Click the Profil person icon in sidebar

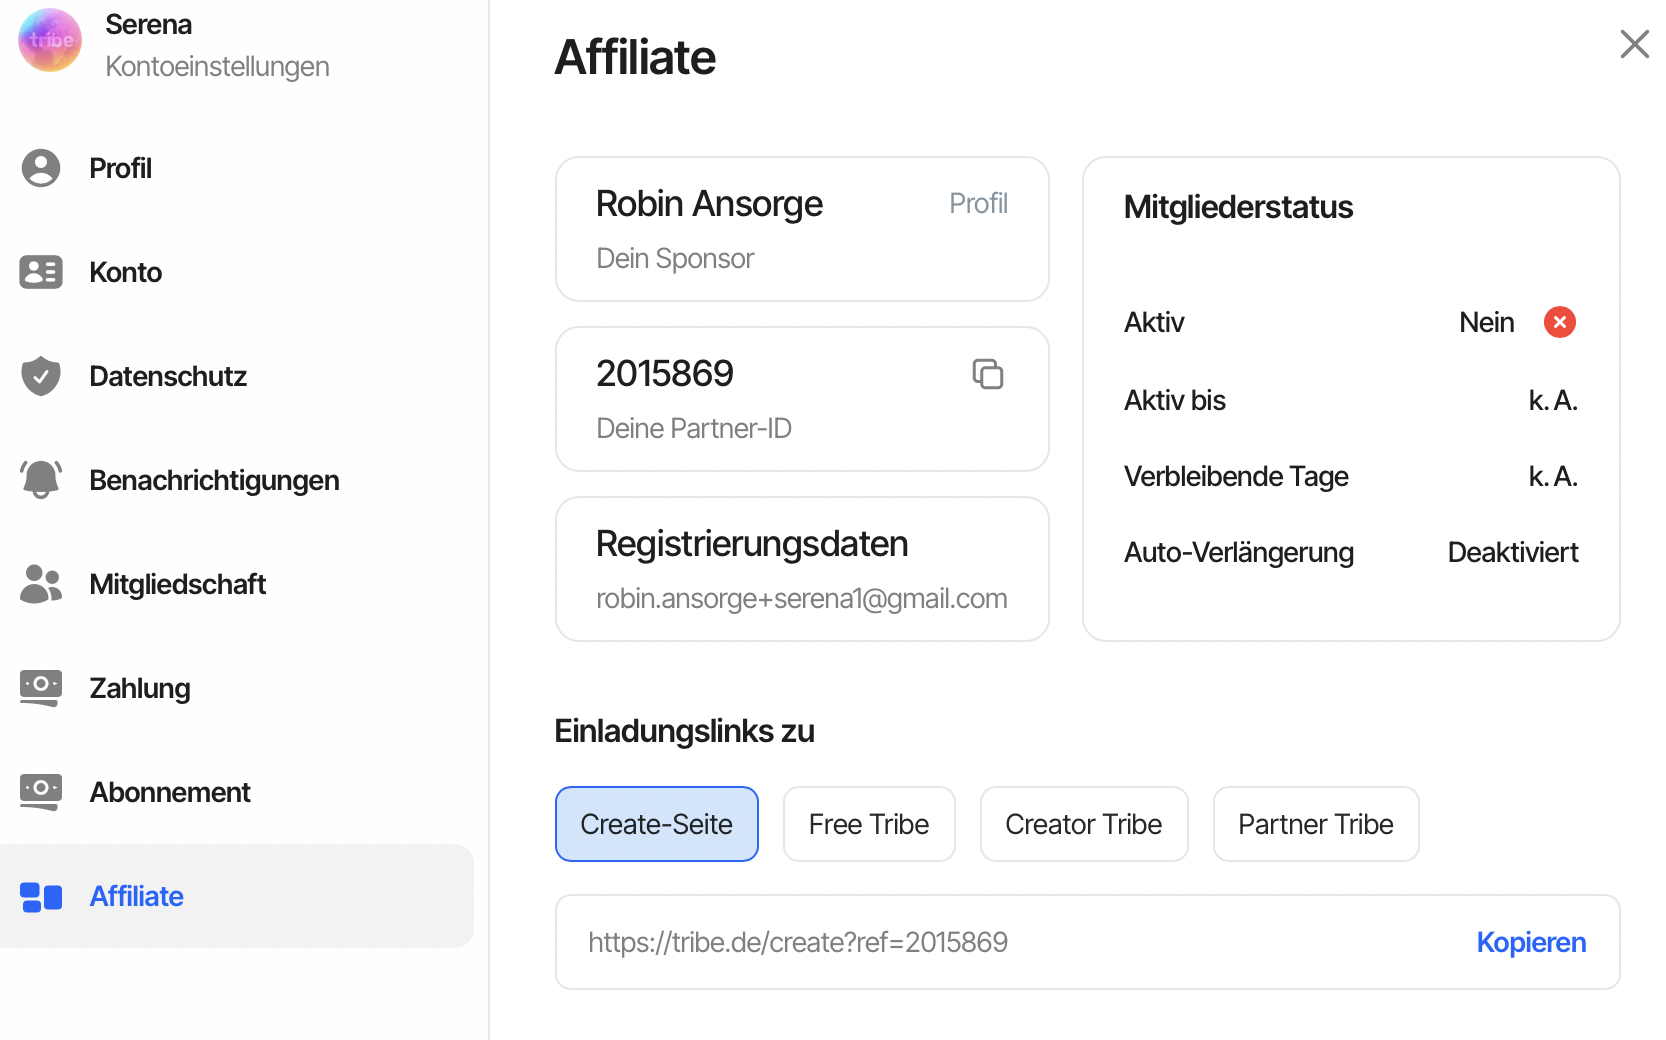point(41,168)
